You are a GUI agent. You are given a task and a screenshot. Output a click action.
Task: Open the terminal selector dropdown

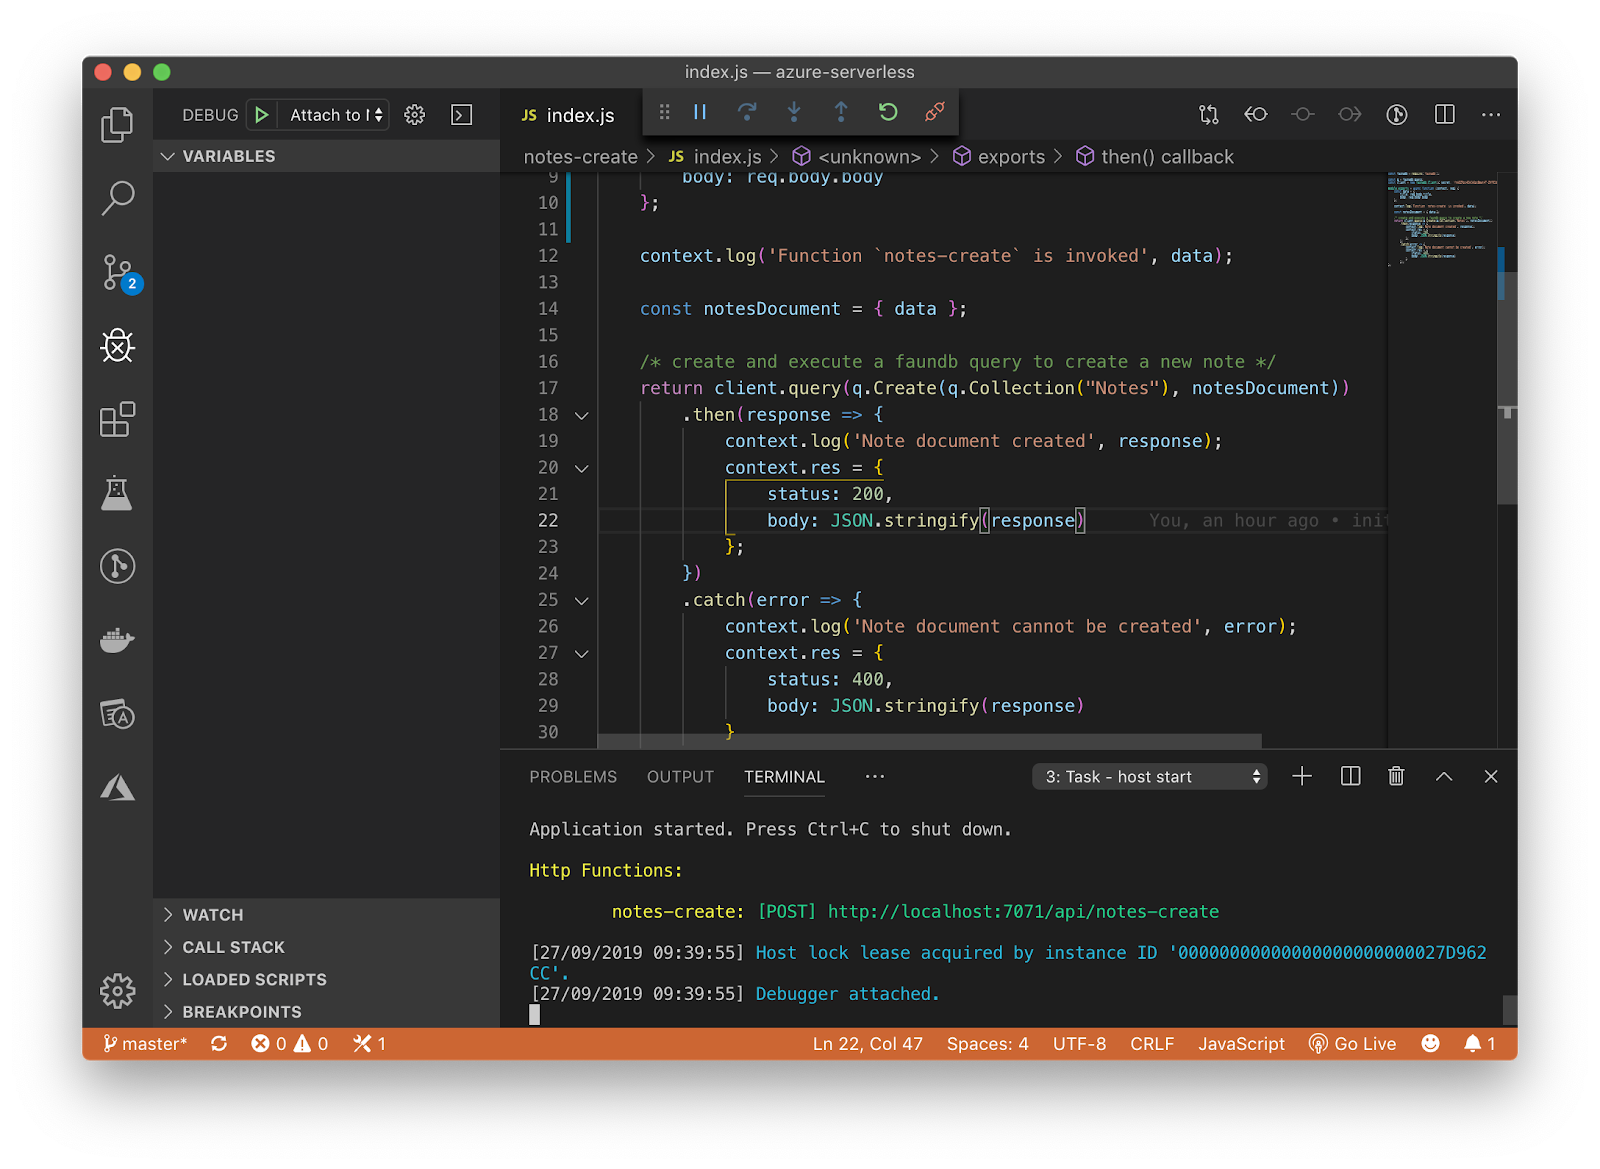click(1149, 777)
